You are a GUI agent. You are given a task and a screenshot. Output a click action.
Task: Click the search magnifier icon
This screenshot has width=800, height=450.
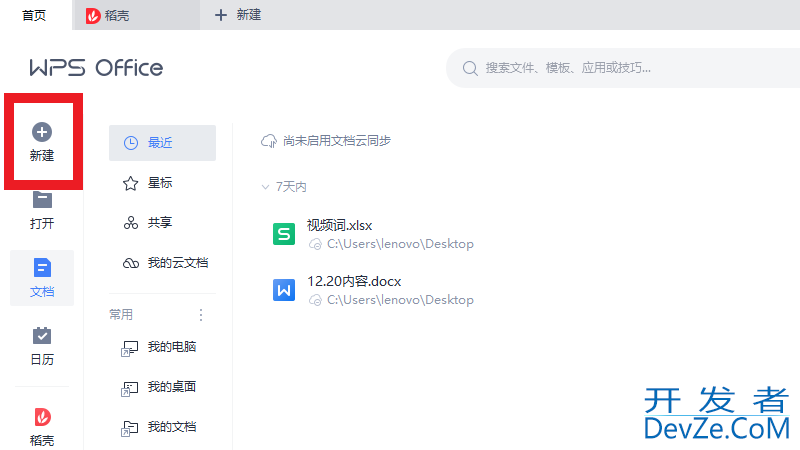(470, 68)
